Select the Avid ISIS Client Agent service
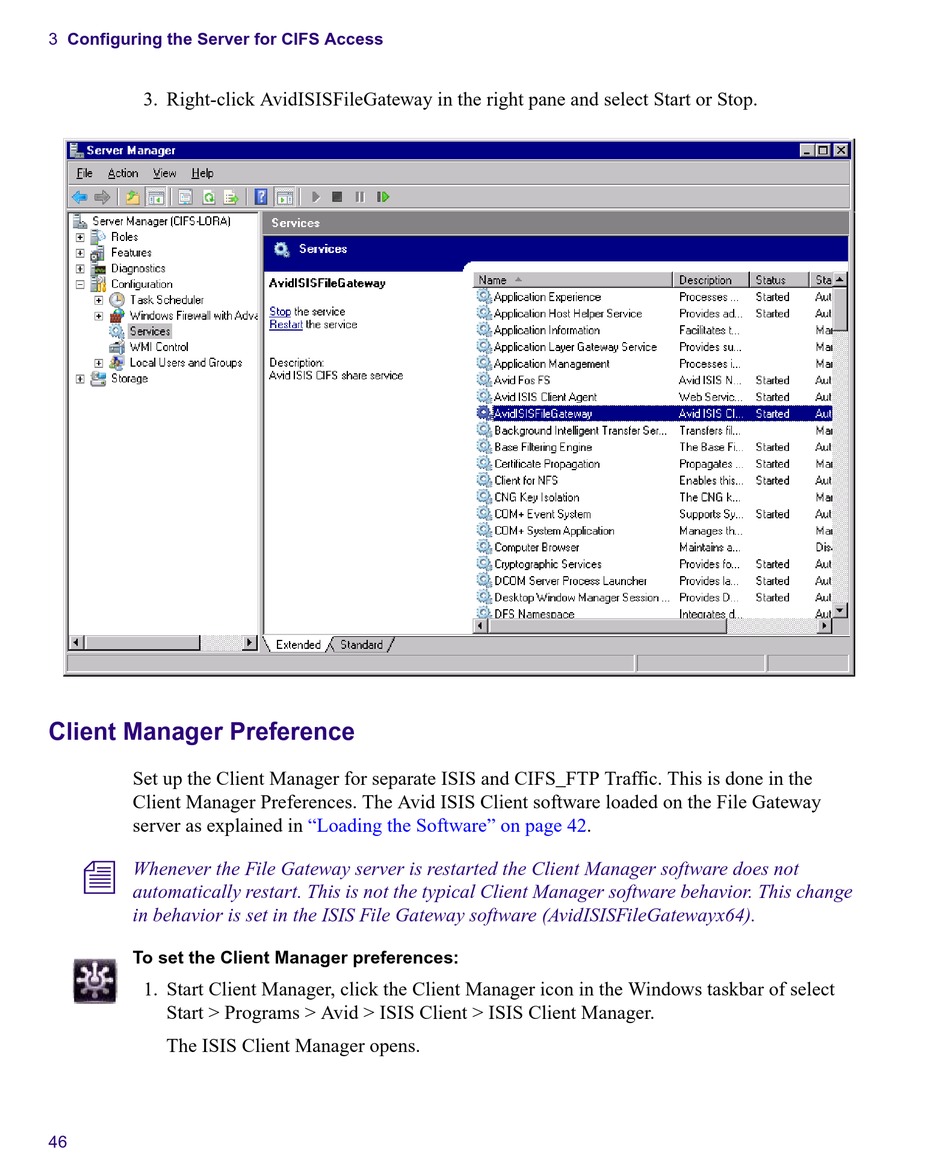Viewport: 950px width, 1153px height. tap(545, 397)
